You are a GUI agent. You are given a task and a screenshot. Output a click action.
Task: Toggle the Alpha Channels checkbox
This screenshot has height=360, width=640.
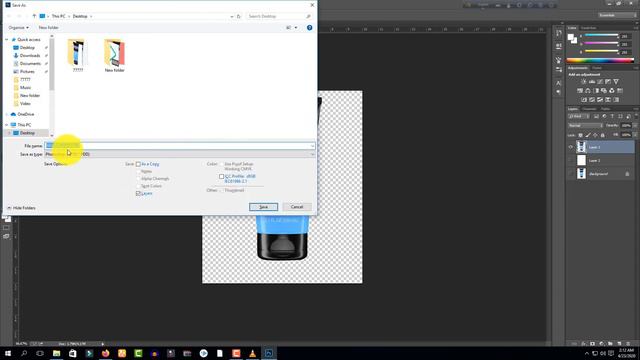138,179
